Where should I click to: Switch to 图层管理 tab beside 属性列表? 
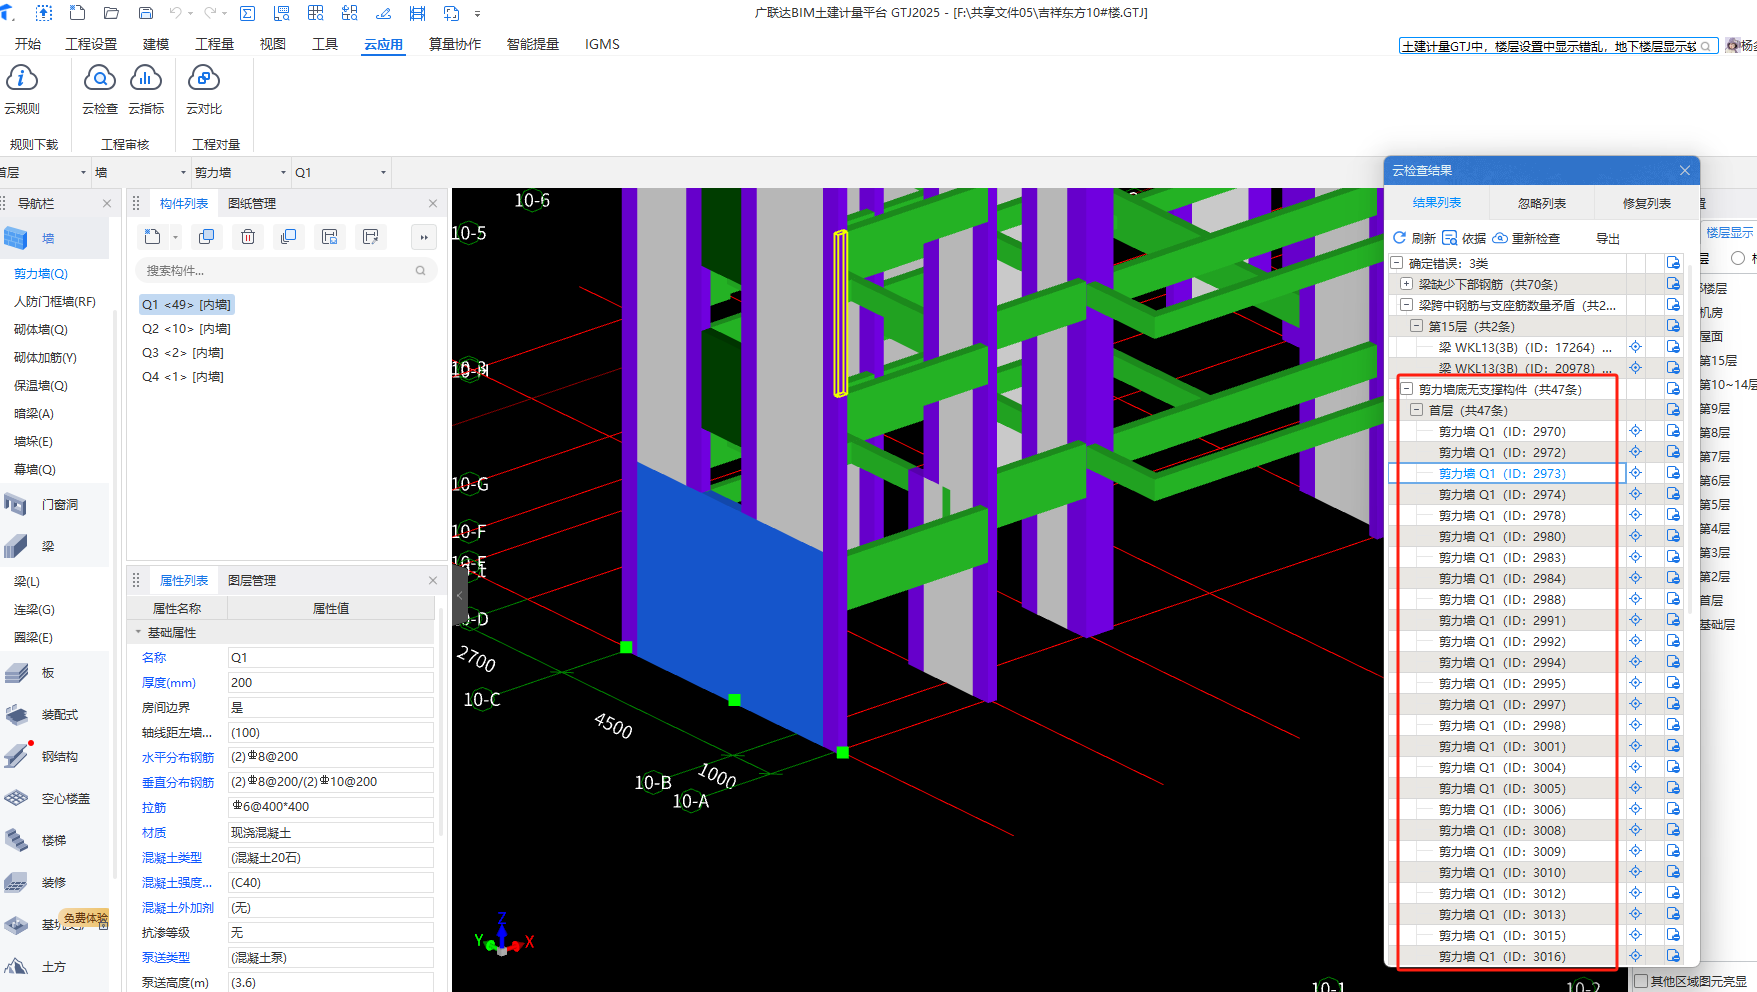[x=252, y=580]
